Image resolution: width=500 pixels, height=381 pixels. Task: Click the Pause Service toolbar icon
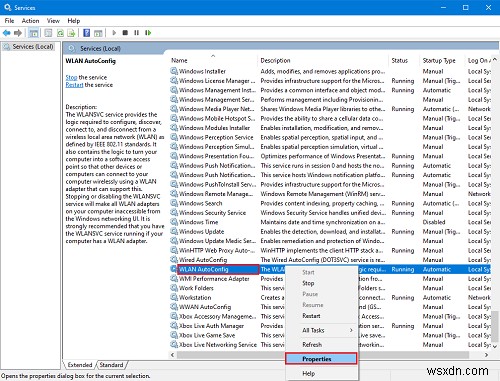pos(136,33)
